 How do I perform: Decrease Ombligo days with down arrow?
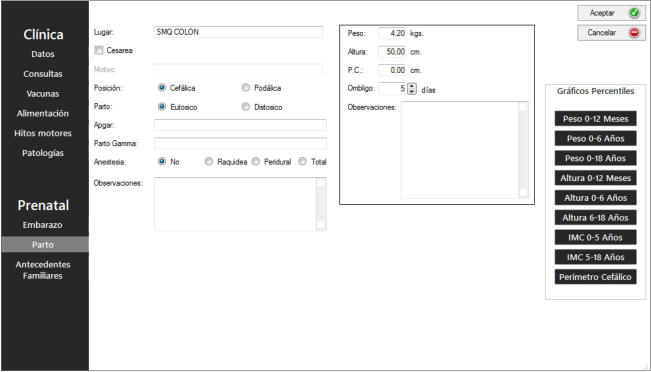(x=411, y=91)
